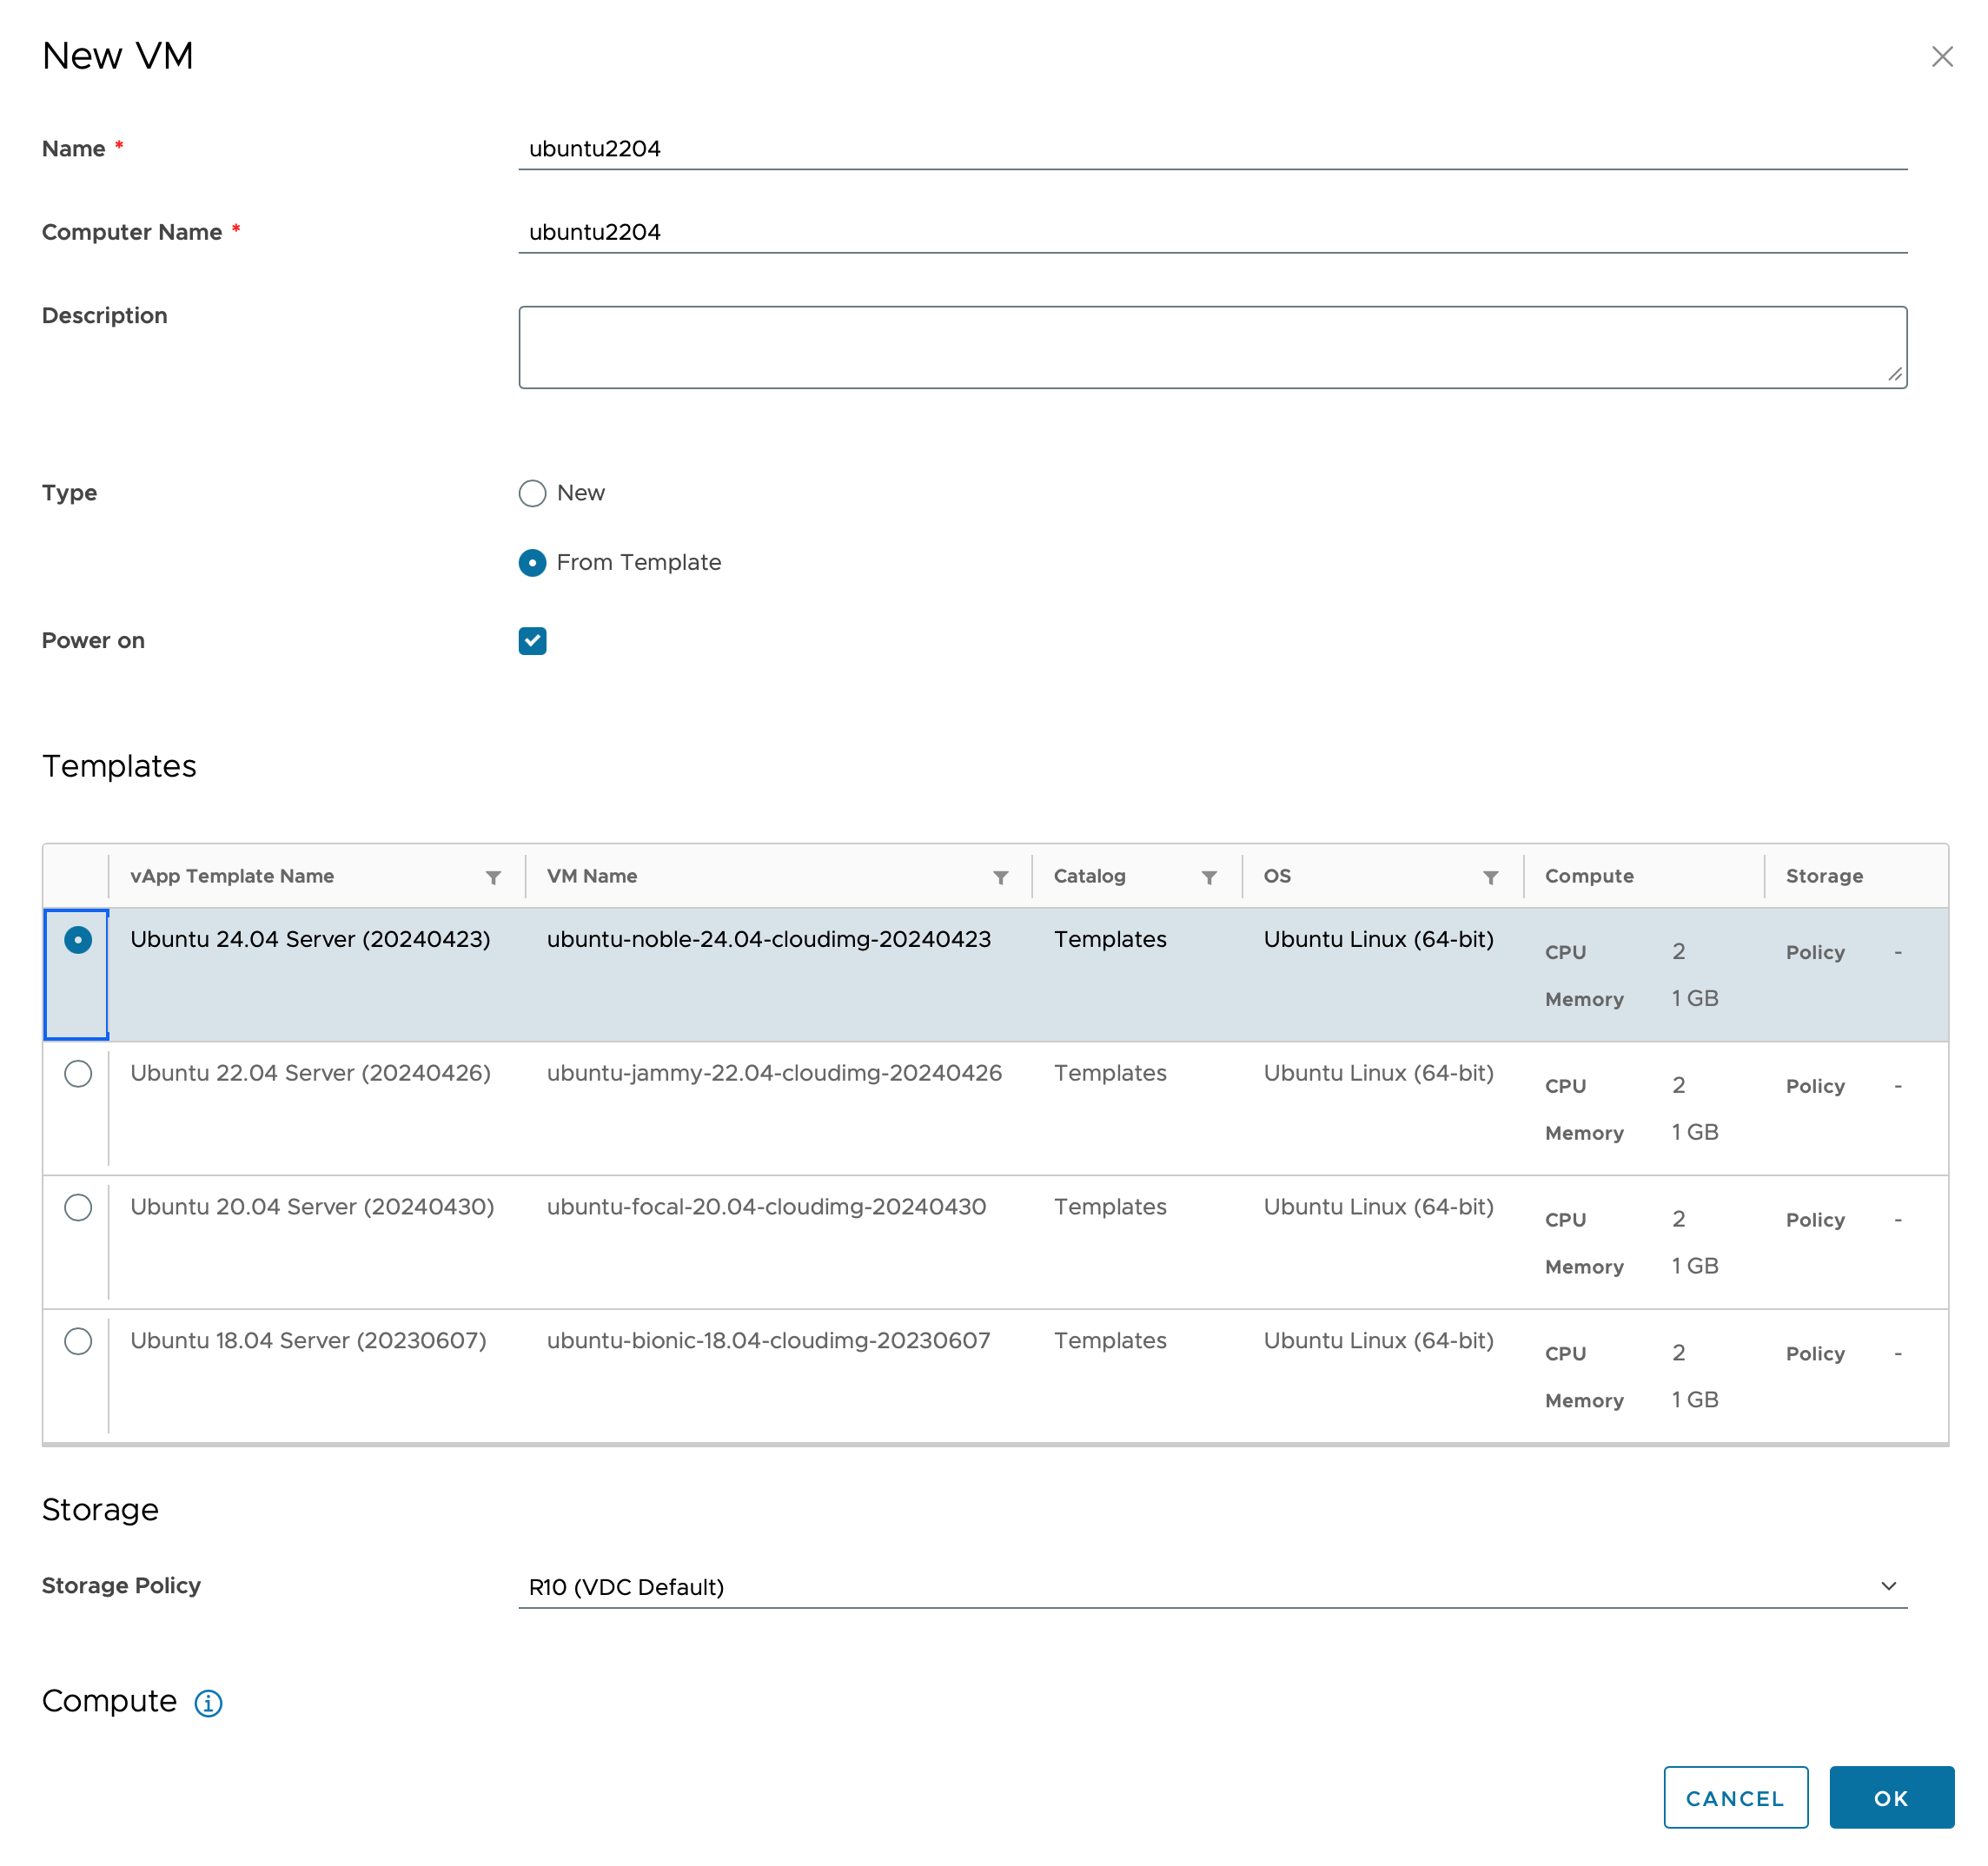Open the Catalog column filter
Screen dimensions: 1988x1866
(1209, 877)
